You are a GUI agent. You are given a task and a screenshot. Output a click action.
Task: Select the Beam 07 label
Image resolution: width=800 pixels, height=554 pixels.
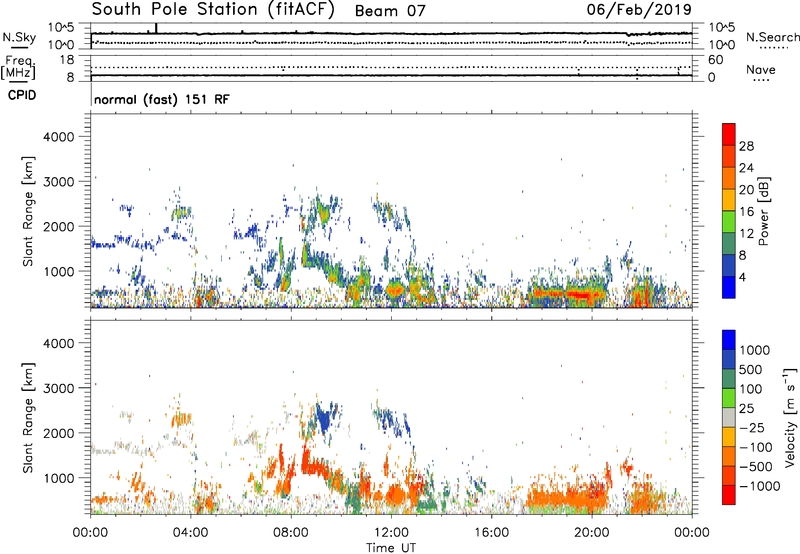pos(390,11)
